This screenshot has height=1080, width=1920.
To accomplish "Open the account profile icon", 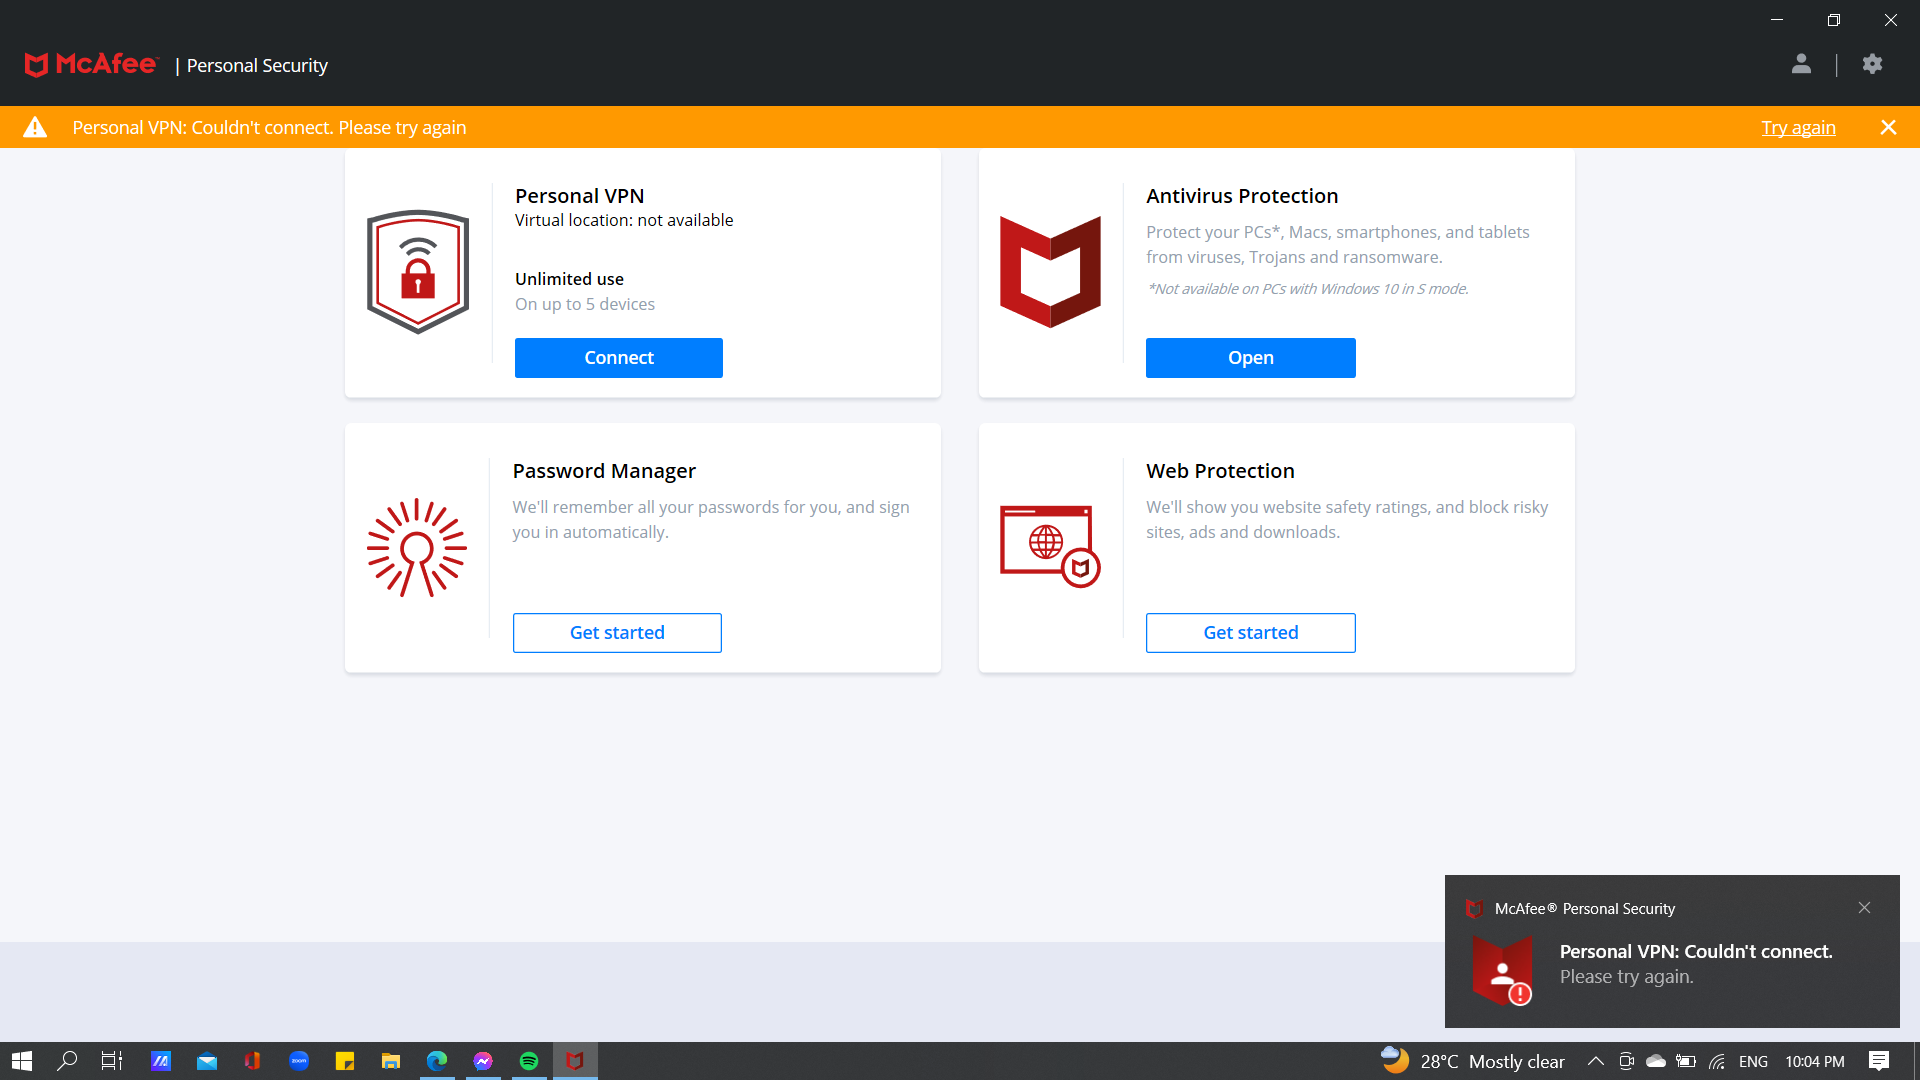I will [x=1801, y=65].
